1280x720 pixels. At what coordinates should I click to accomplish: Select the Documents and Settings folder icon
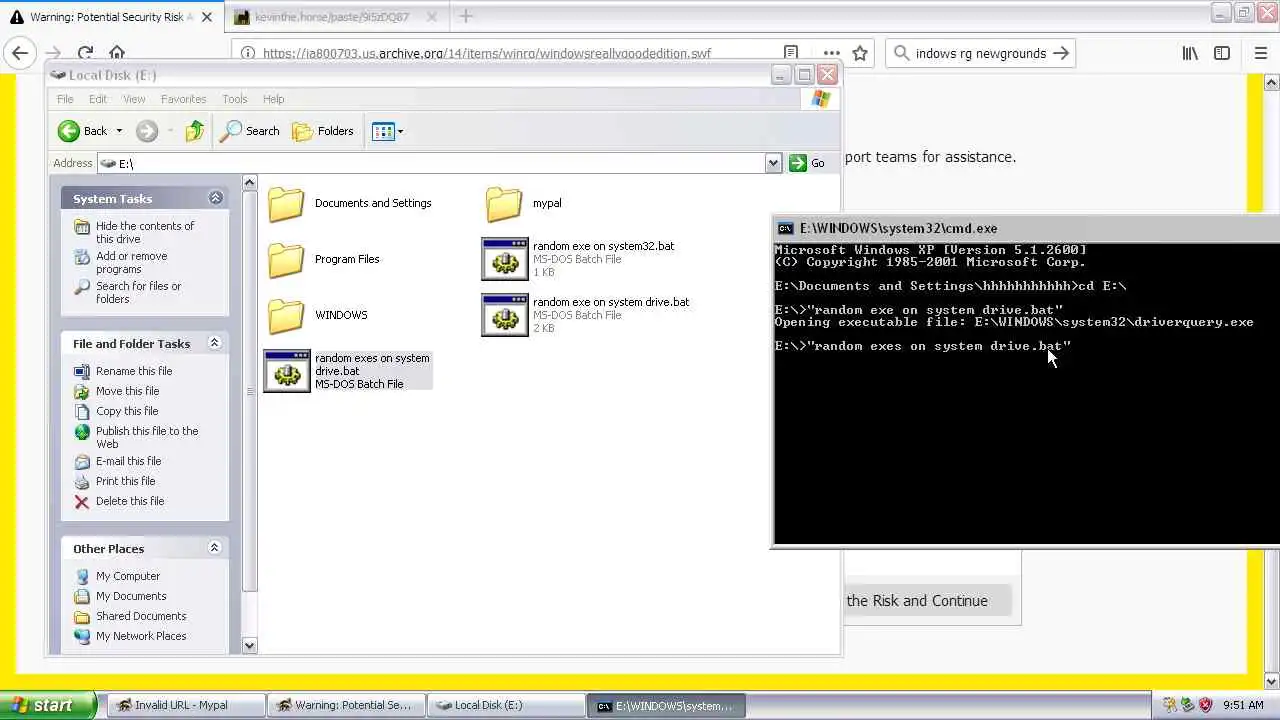coord(286,203)
